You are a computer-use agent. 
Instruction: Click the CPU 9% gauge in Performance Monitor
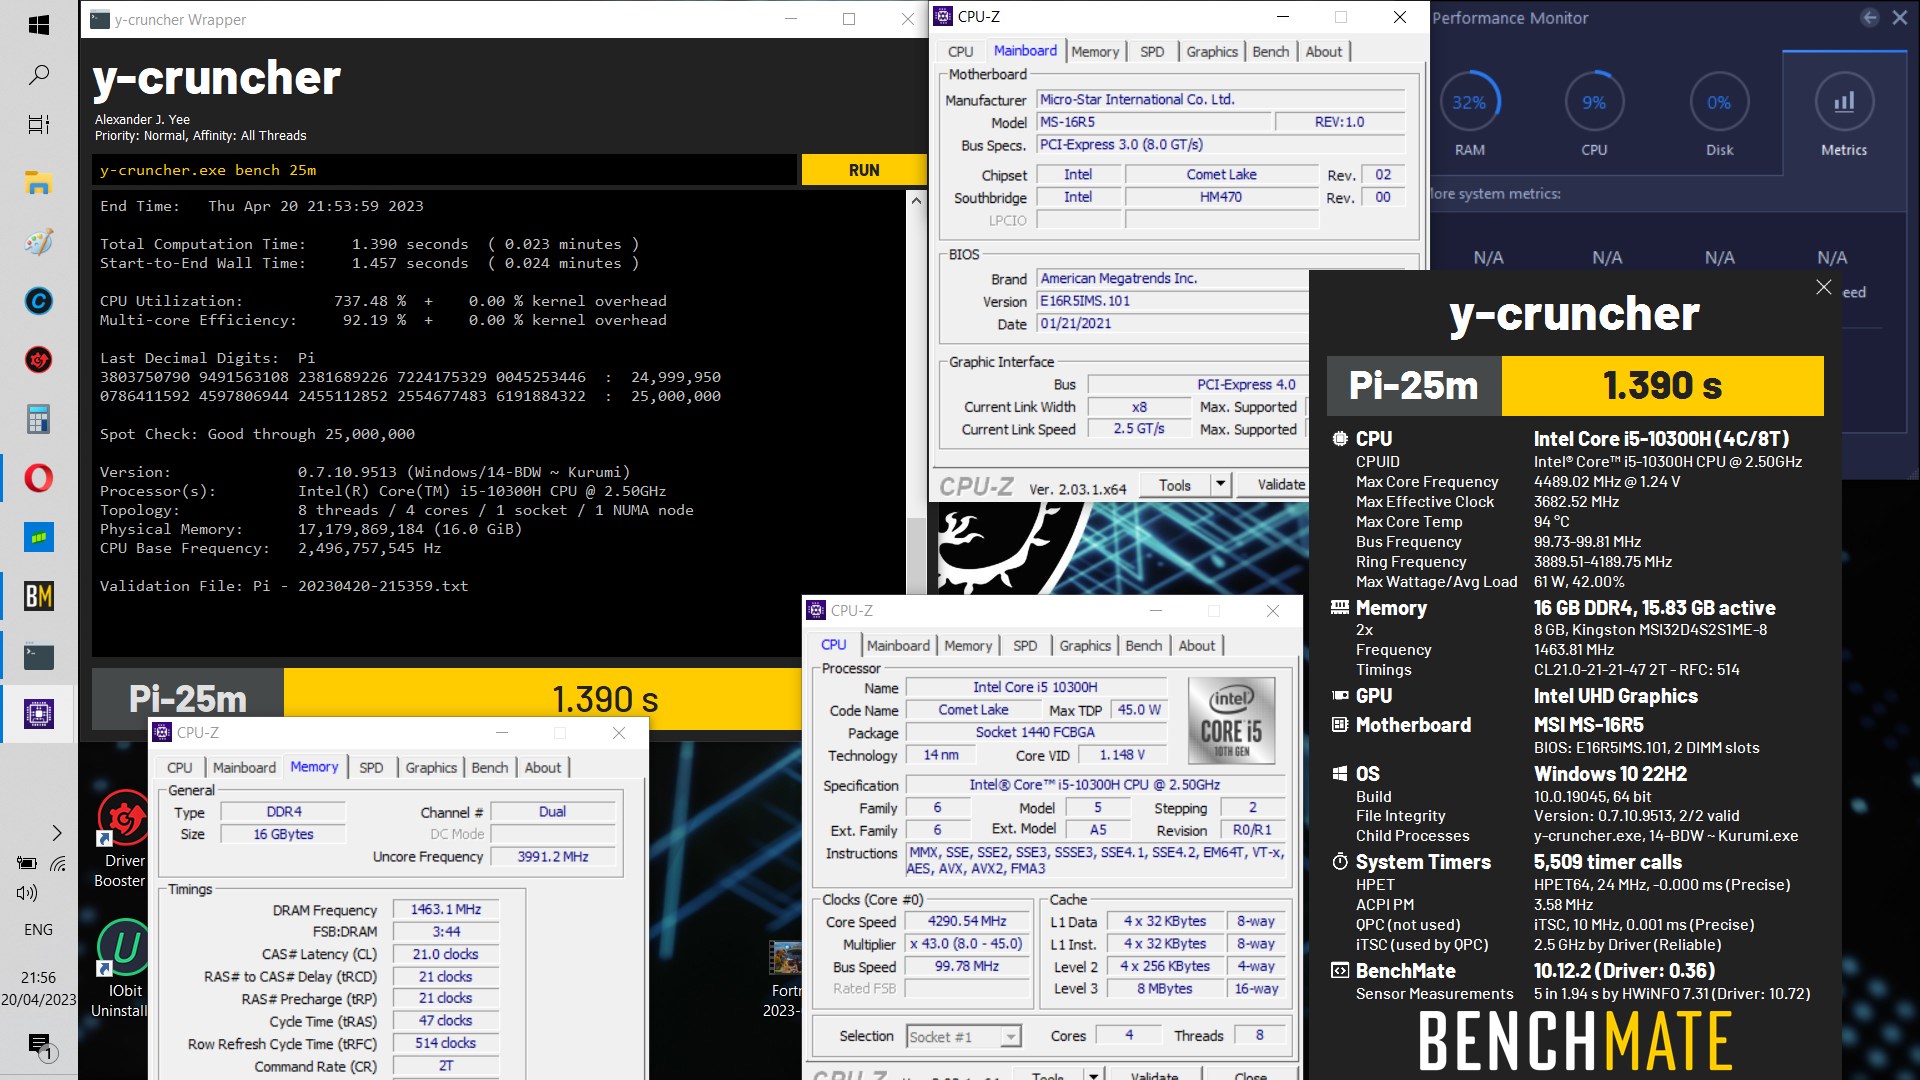click(x=1594, y=103)
